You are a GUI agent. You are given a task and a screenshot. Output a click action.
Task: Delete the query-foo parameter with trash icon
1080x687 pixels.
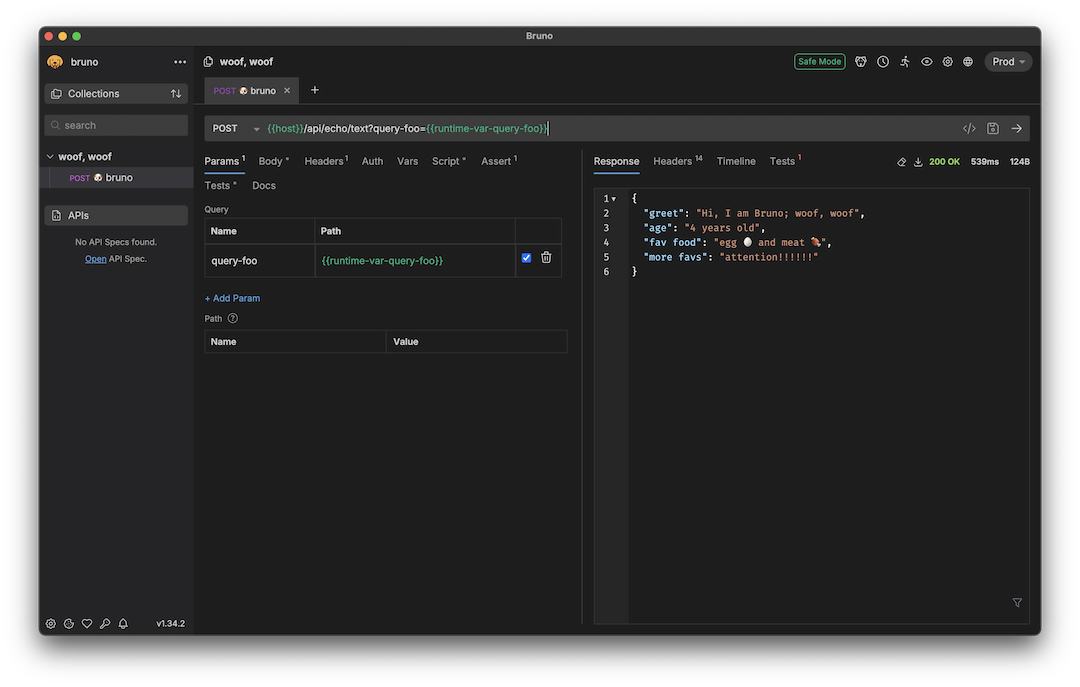click(x=546, y=258)
